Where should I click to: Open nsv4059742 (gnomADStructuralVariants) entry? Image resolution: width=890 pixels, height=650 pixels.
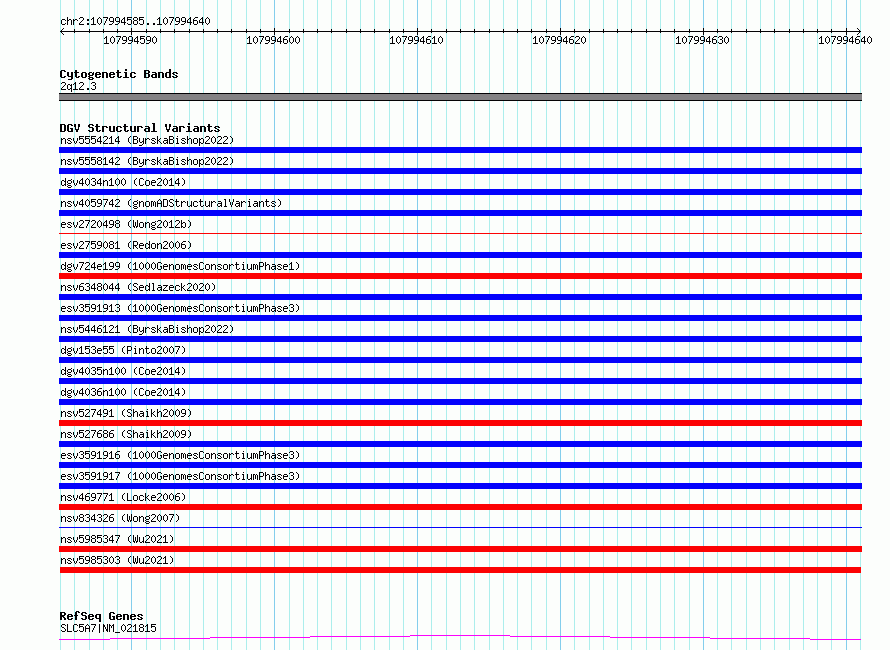[170, 203]
